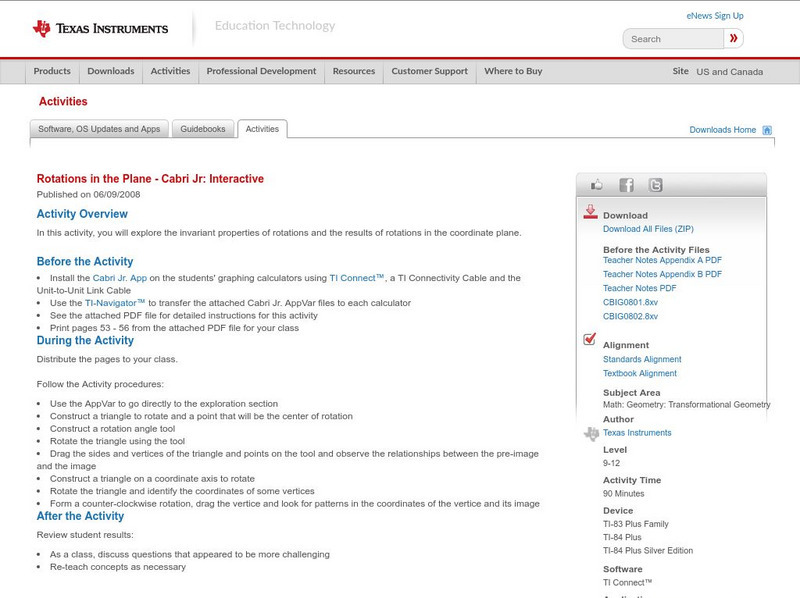Screen dimensions: 800x598
Task: Click the Math: Geometry subject area text
Action: tap(686, 405)
